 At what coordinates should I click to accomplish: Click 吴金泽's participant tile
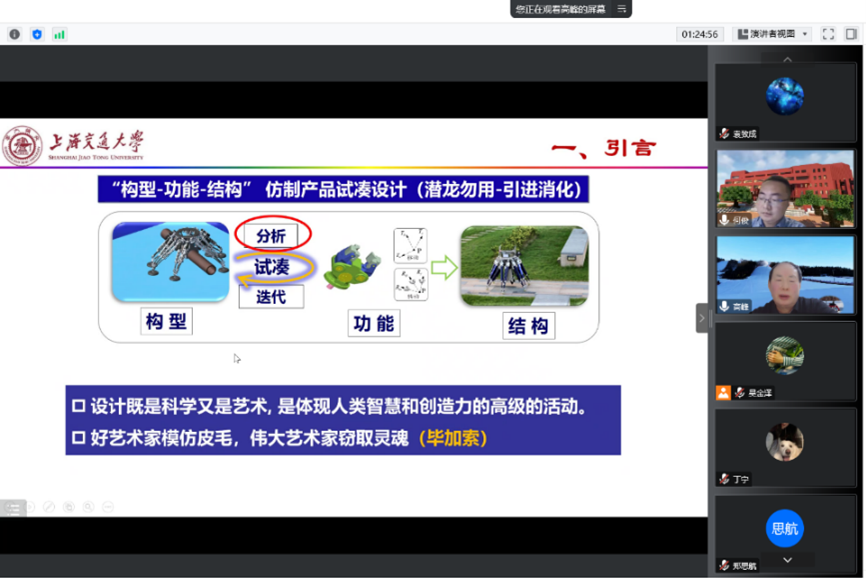click(x=785, y=360)
